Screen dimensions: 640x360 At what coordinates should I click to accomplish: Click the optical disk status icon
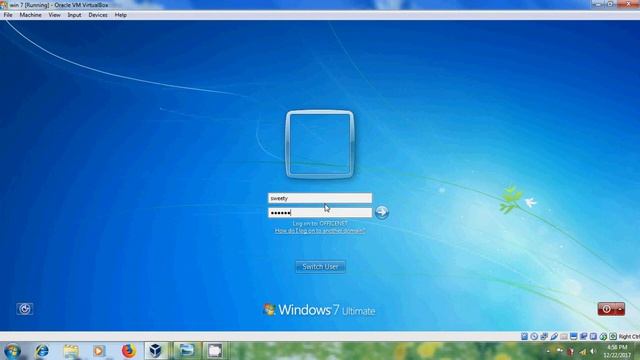click(x=534, y=336)
